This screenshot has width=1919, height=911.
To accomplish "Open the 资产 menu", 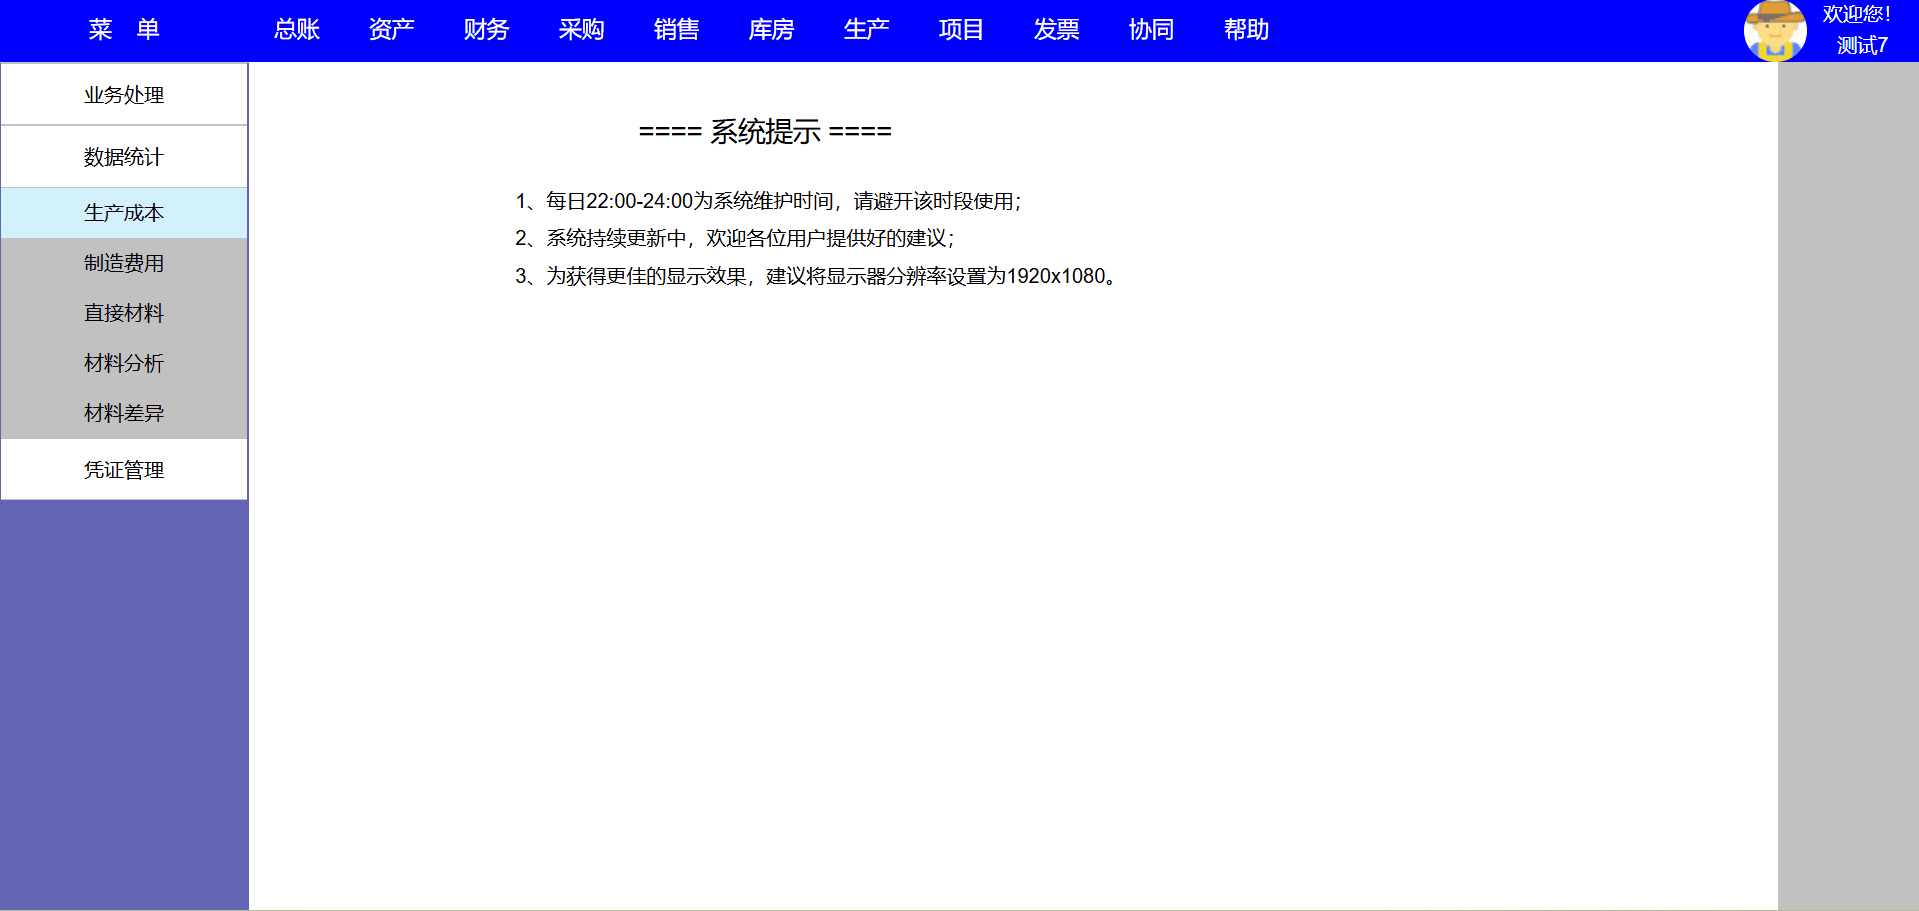I will tap(391, 30).
